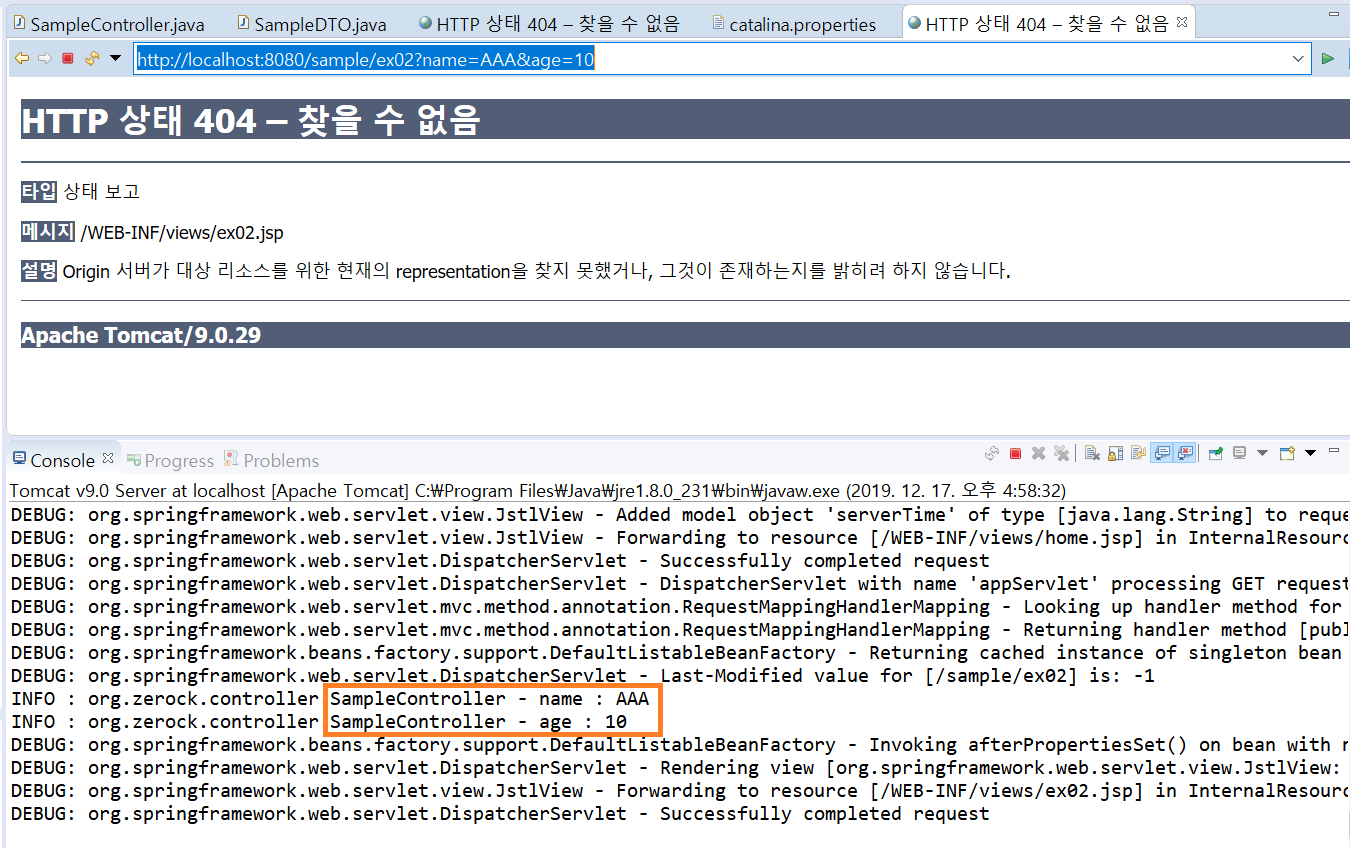Switch to the Problems view tab

click(x=271, y=460)
